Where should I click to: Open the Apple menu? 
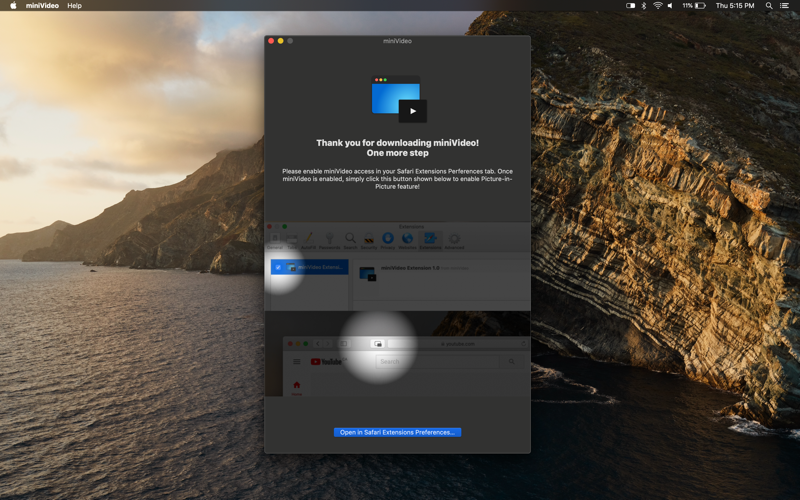pyautogui.click(x=13, y=6)
